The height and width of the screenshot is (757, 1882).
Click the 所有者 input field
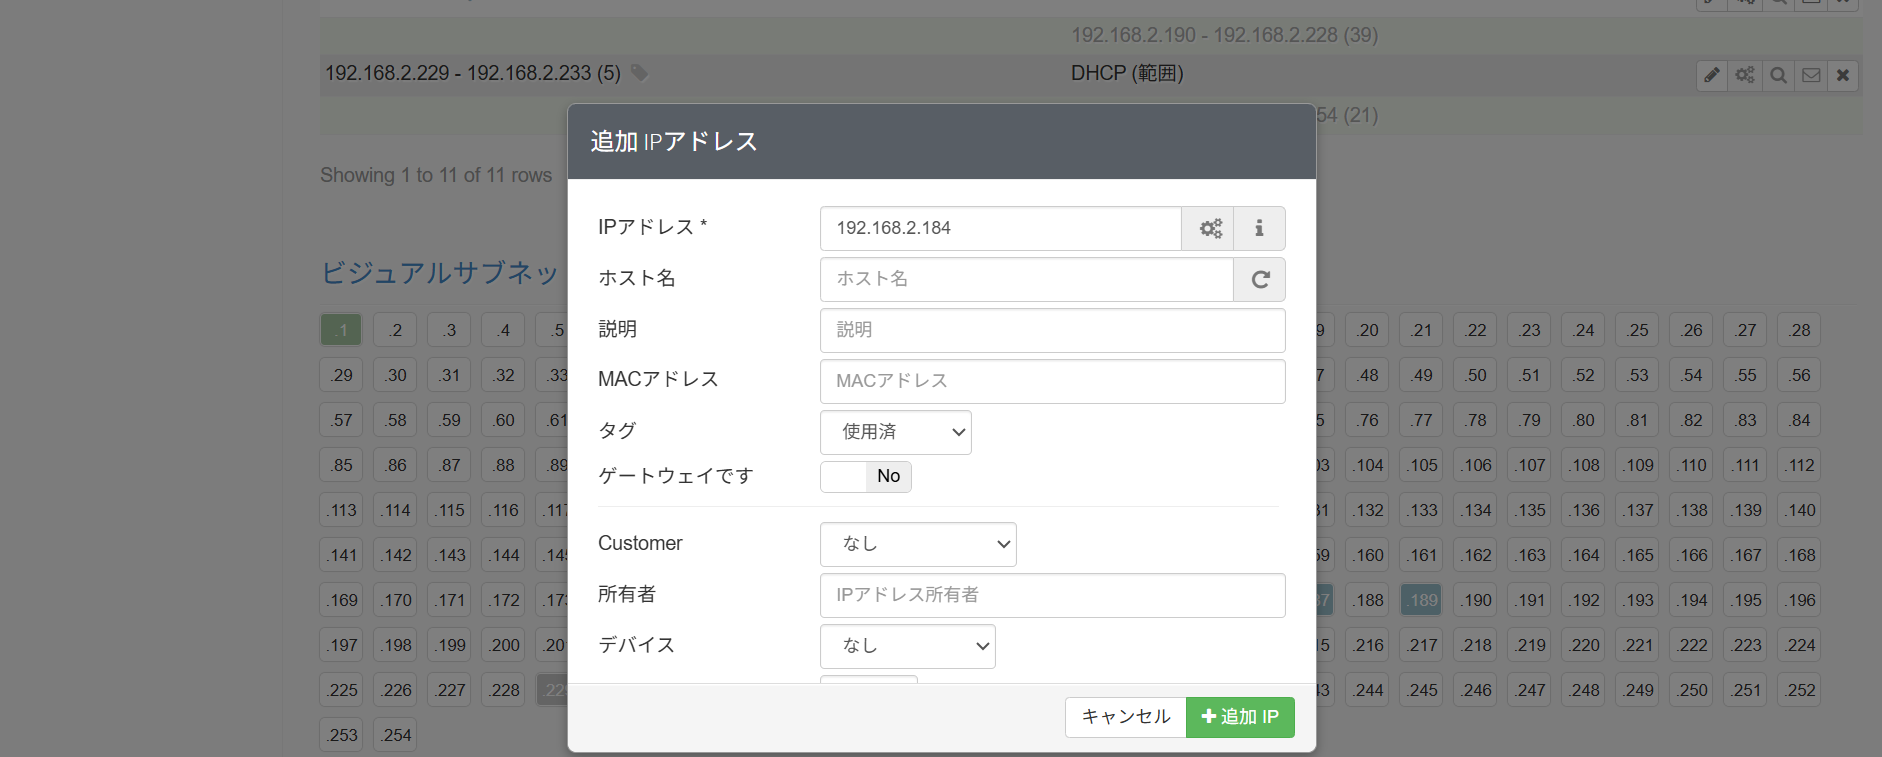(x=1053, y=595)
